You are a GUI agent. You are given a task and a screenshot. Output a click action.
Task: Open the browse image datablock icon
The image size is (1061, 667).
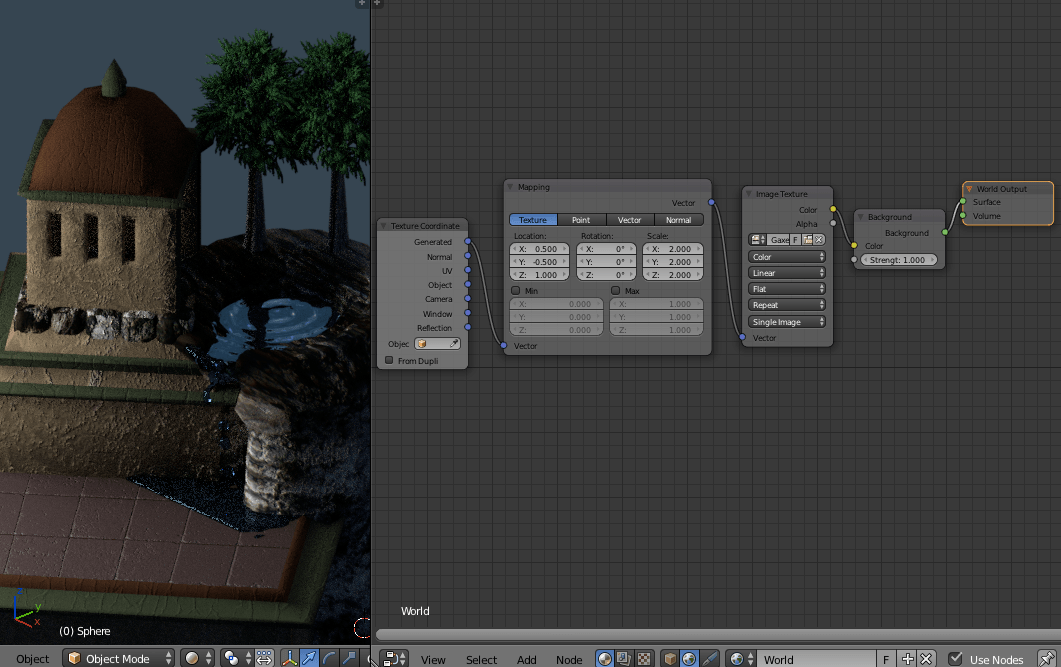[757, 240]
